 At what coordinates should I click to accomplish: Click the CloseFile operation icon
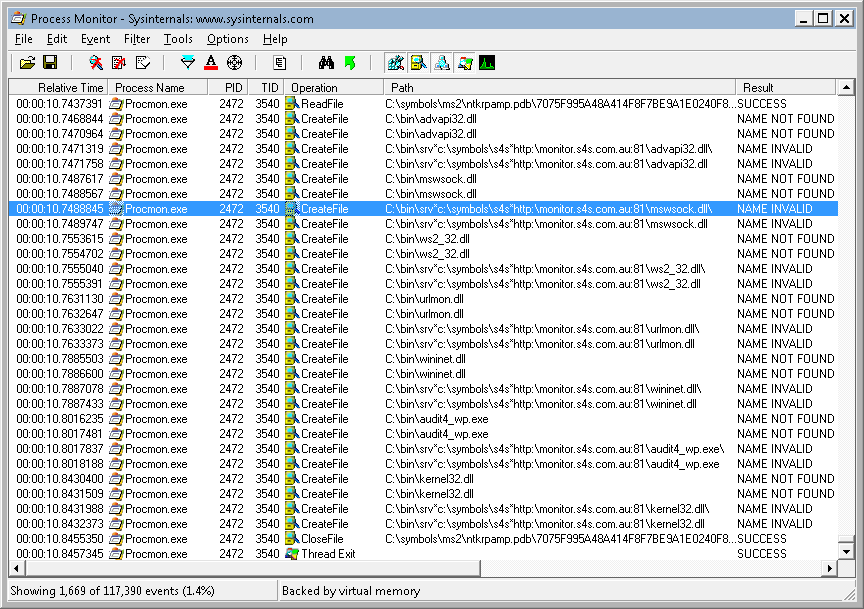click(292, 538)
